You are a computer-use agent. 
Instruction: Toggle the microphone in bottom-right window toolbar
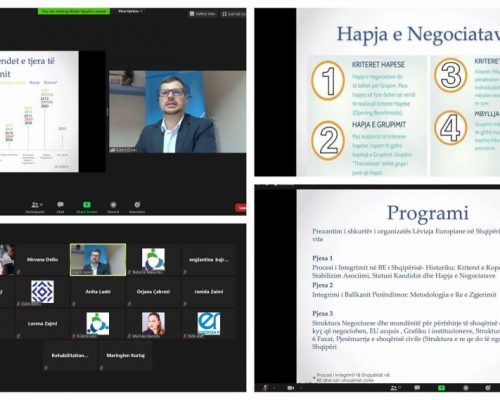pos(266,388)
